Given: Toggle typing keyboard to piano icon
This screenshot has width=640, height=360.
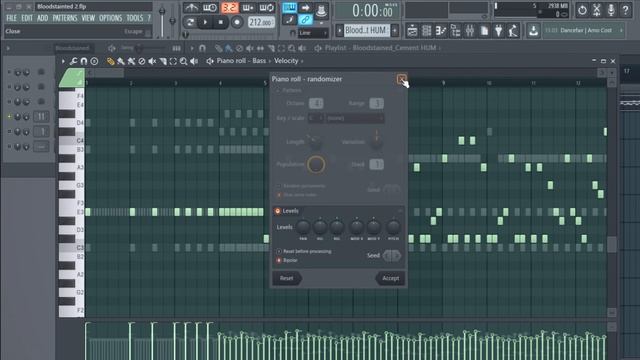Looking at the screenshot, I should click(289, 7).
